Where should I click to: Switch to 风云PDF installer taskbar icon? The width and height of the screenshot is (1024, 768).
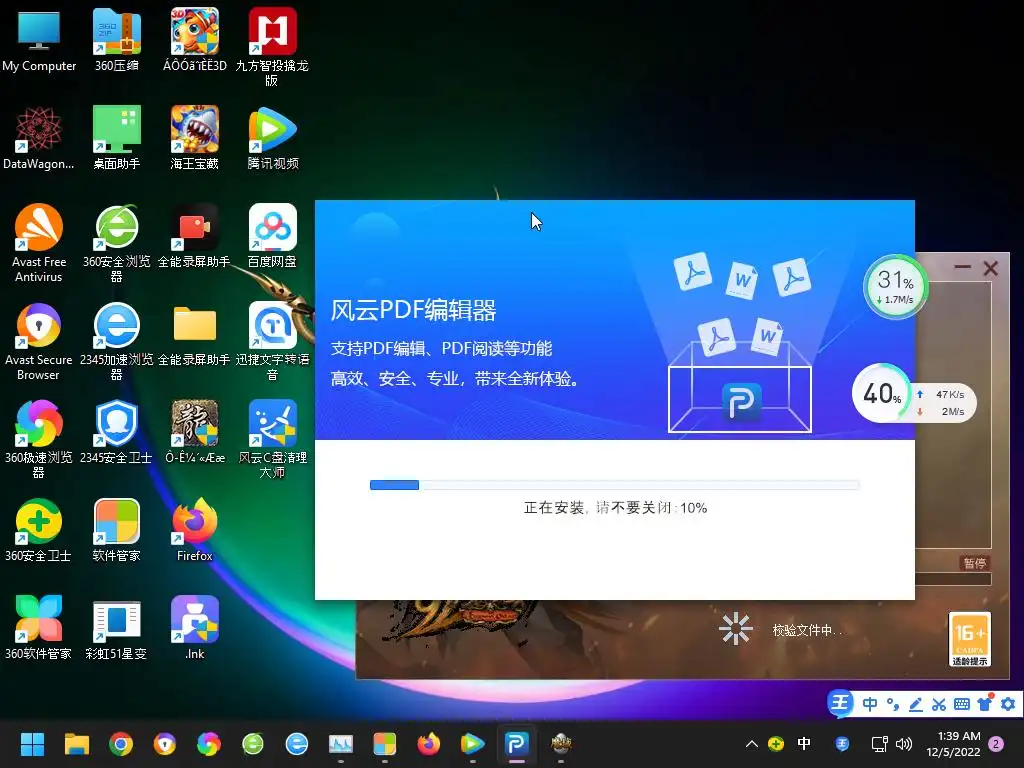pos(517,744)
